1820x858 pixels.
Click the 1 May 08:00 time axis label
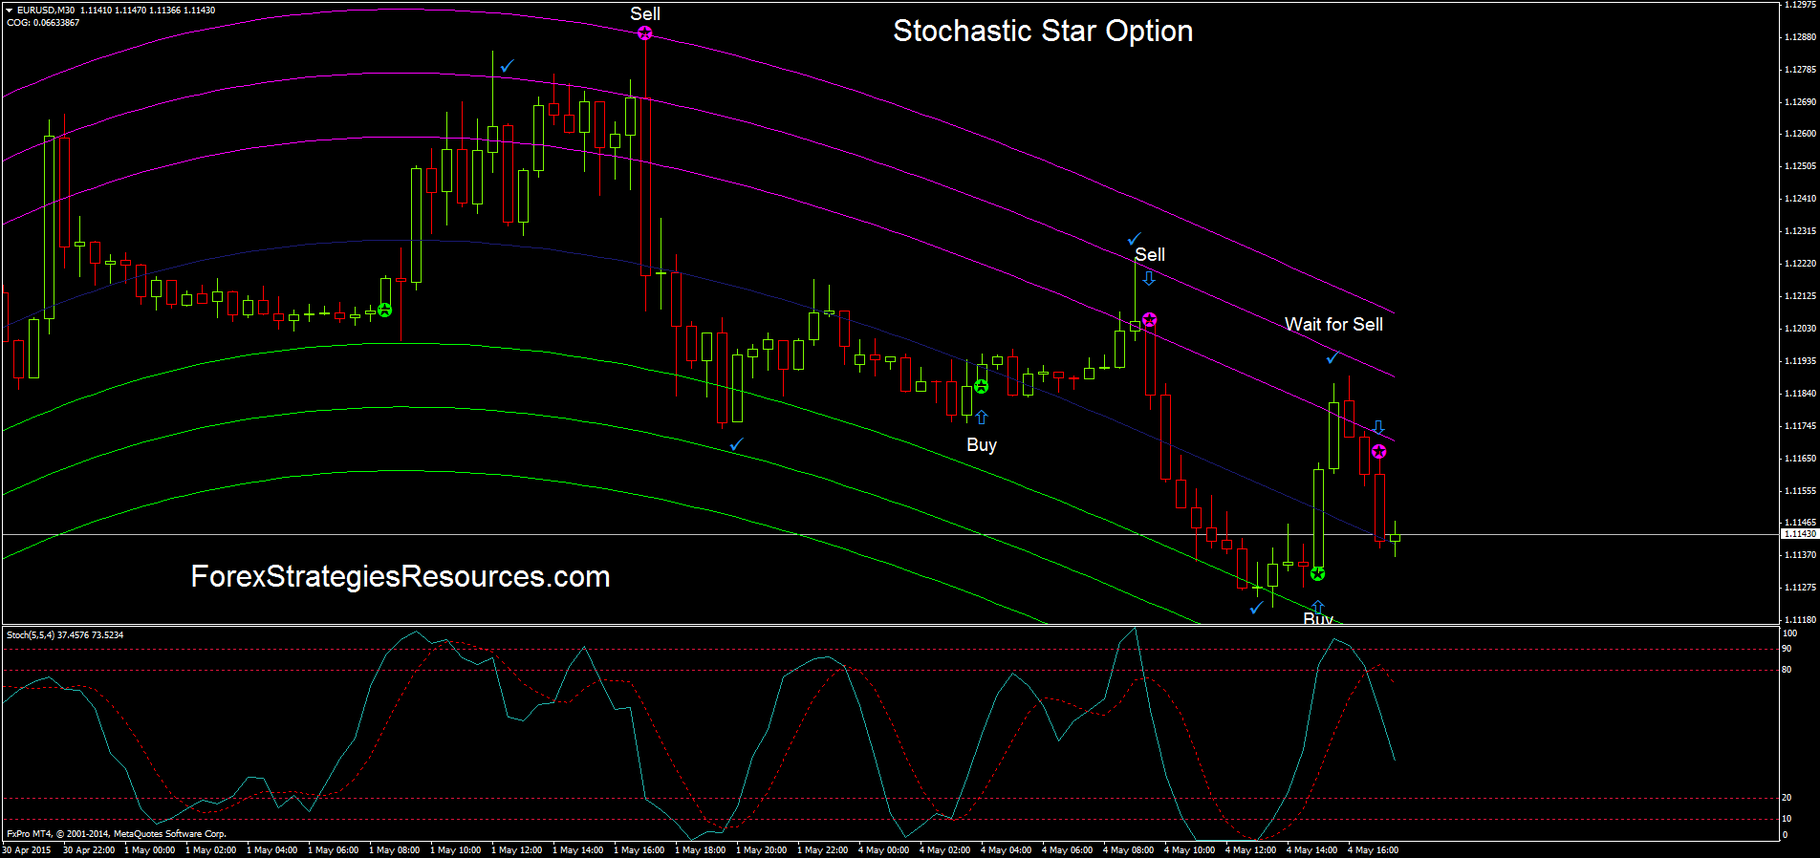(394, 850)
